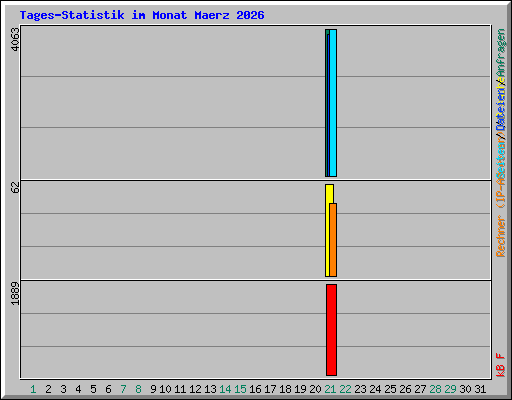The height and width of the screenshot is (400, 512).
Task: Click the green day label 1
Action: pos(33,389)
